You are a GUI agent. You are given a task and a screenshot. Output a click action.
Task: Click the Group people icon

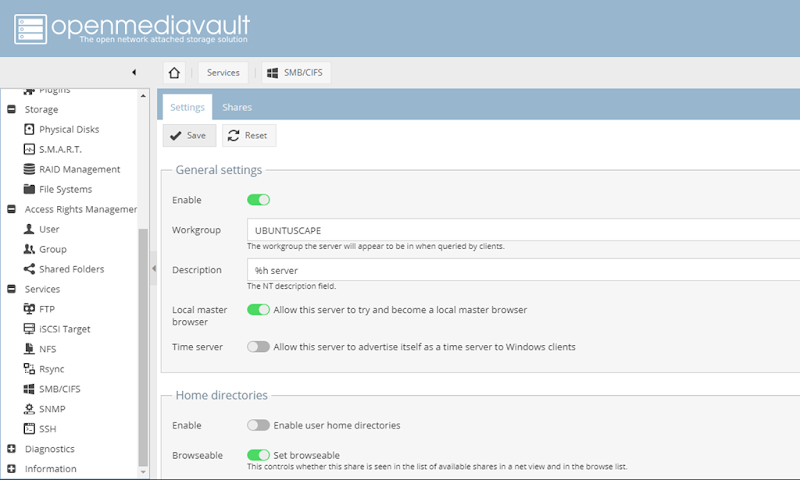[29, 249]
